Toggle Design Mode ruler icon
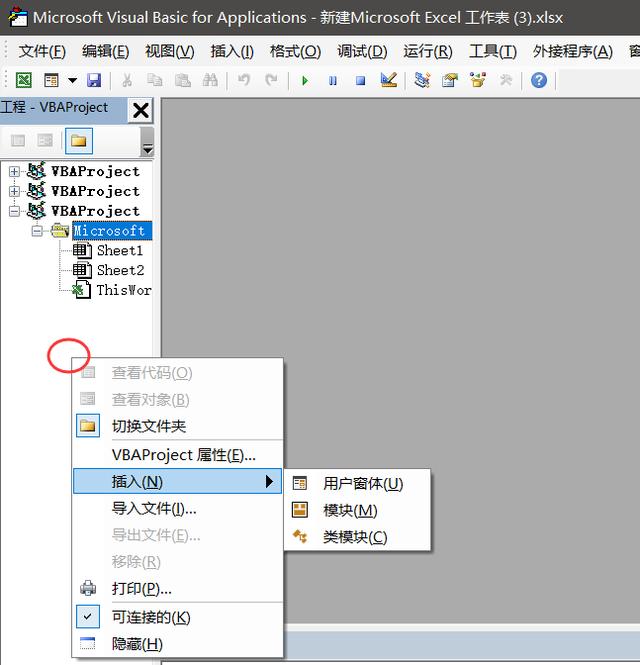The image size is (640, 665). [388, 80]
